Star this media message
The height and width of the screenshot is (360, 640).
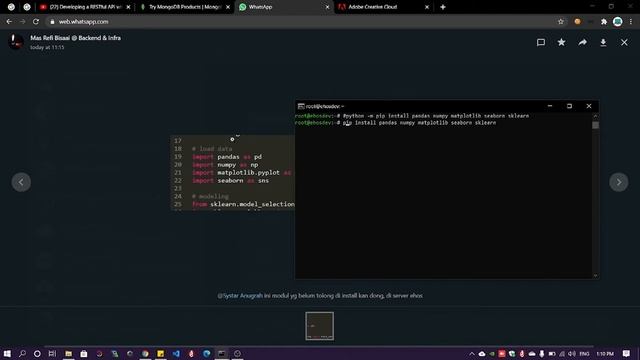coord(562,42)
